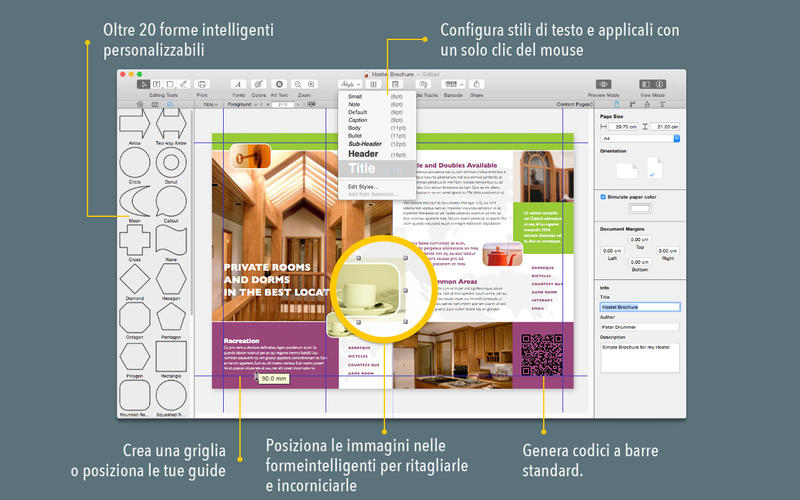Image resolution: width=800 pixels, height=500 pixels.
Task: Insert the Diamond shape
Action: pos(135,279)
